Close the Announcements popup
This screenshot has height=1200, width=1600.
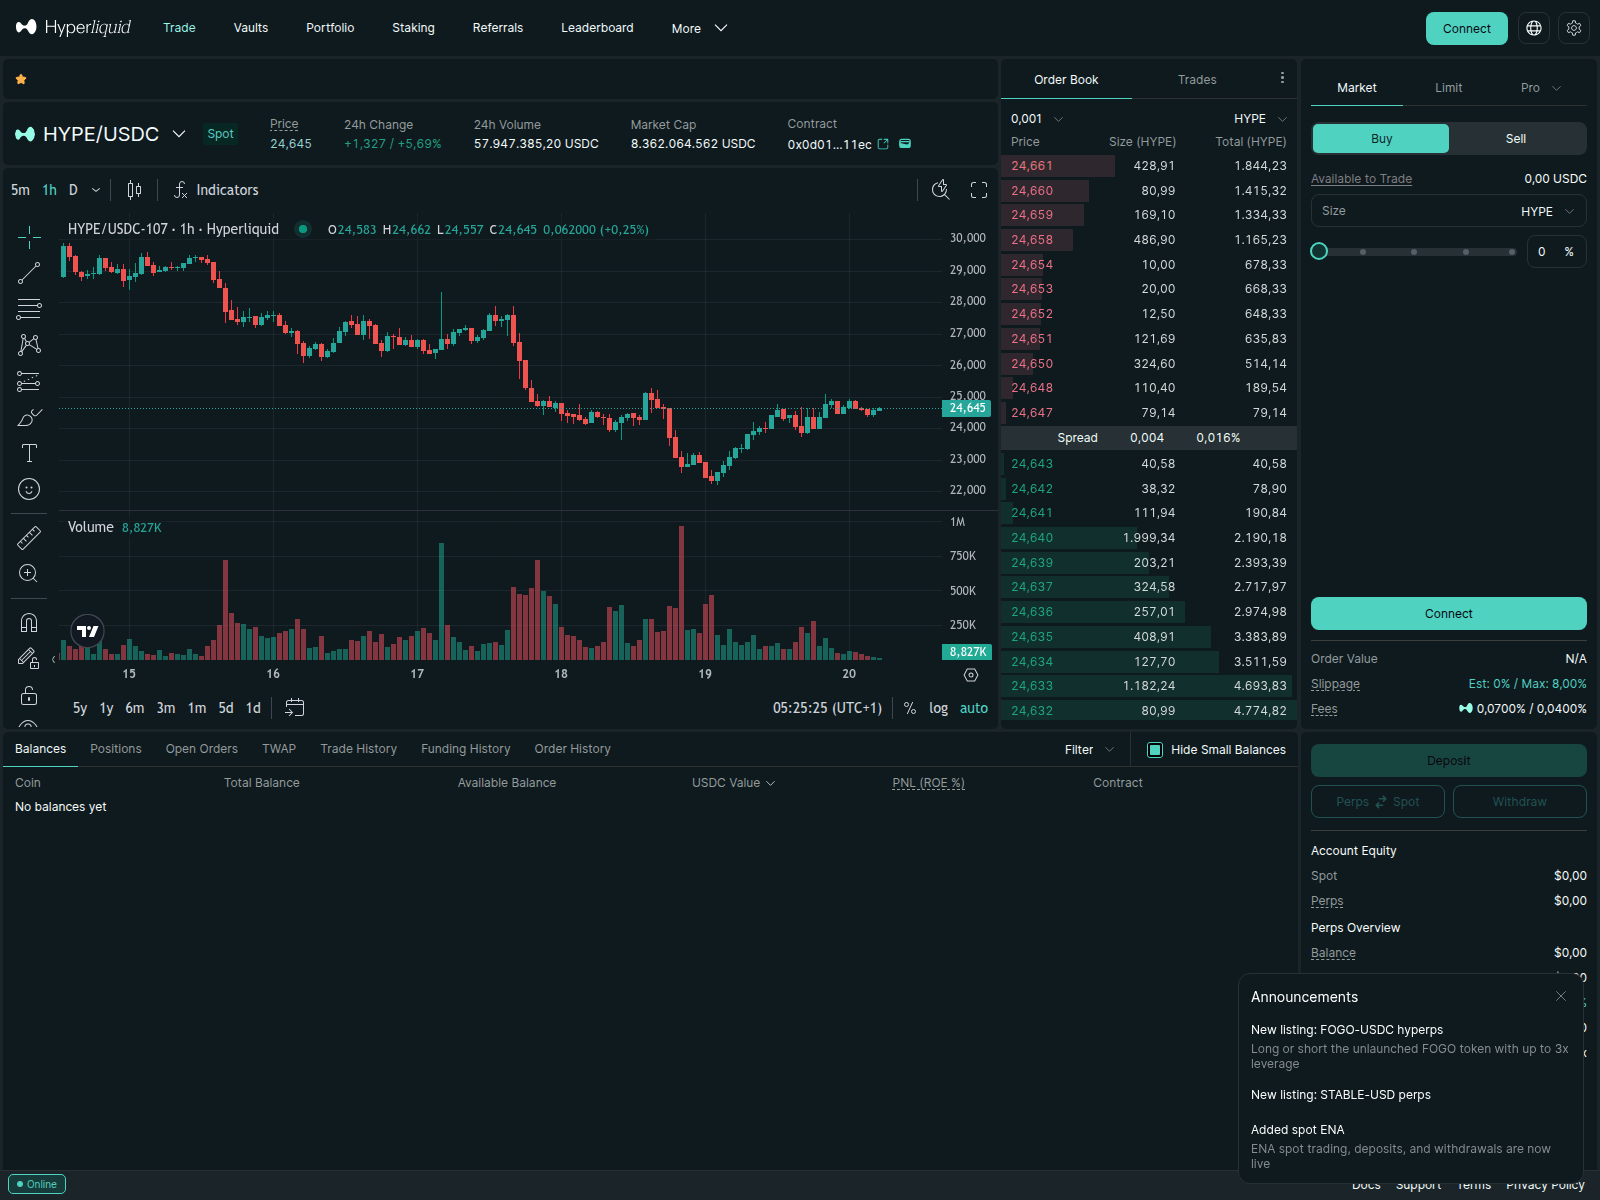pyautogui.click(x=1561, y=996)
